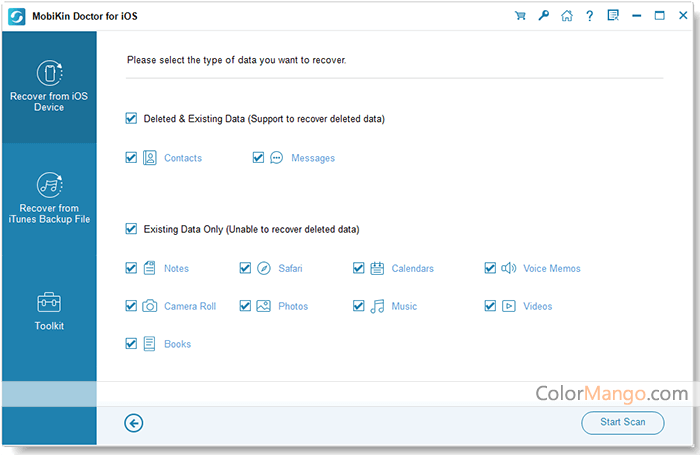The height and width of the screenshot is (455, 700).
Task: Click the Videos play icon
Action: point(508,306)
